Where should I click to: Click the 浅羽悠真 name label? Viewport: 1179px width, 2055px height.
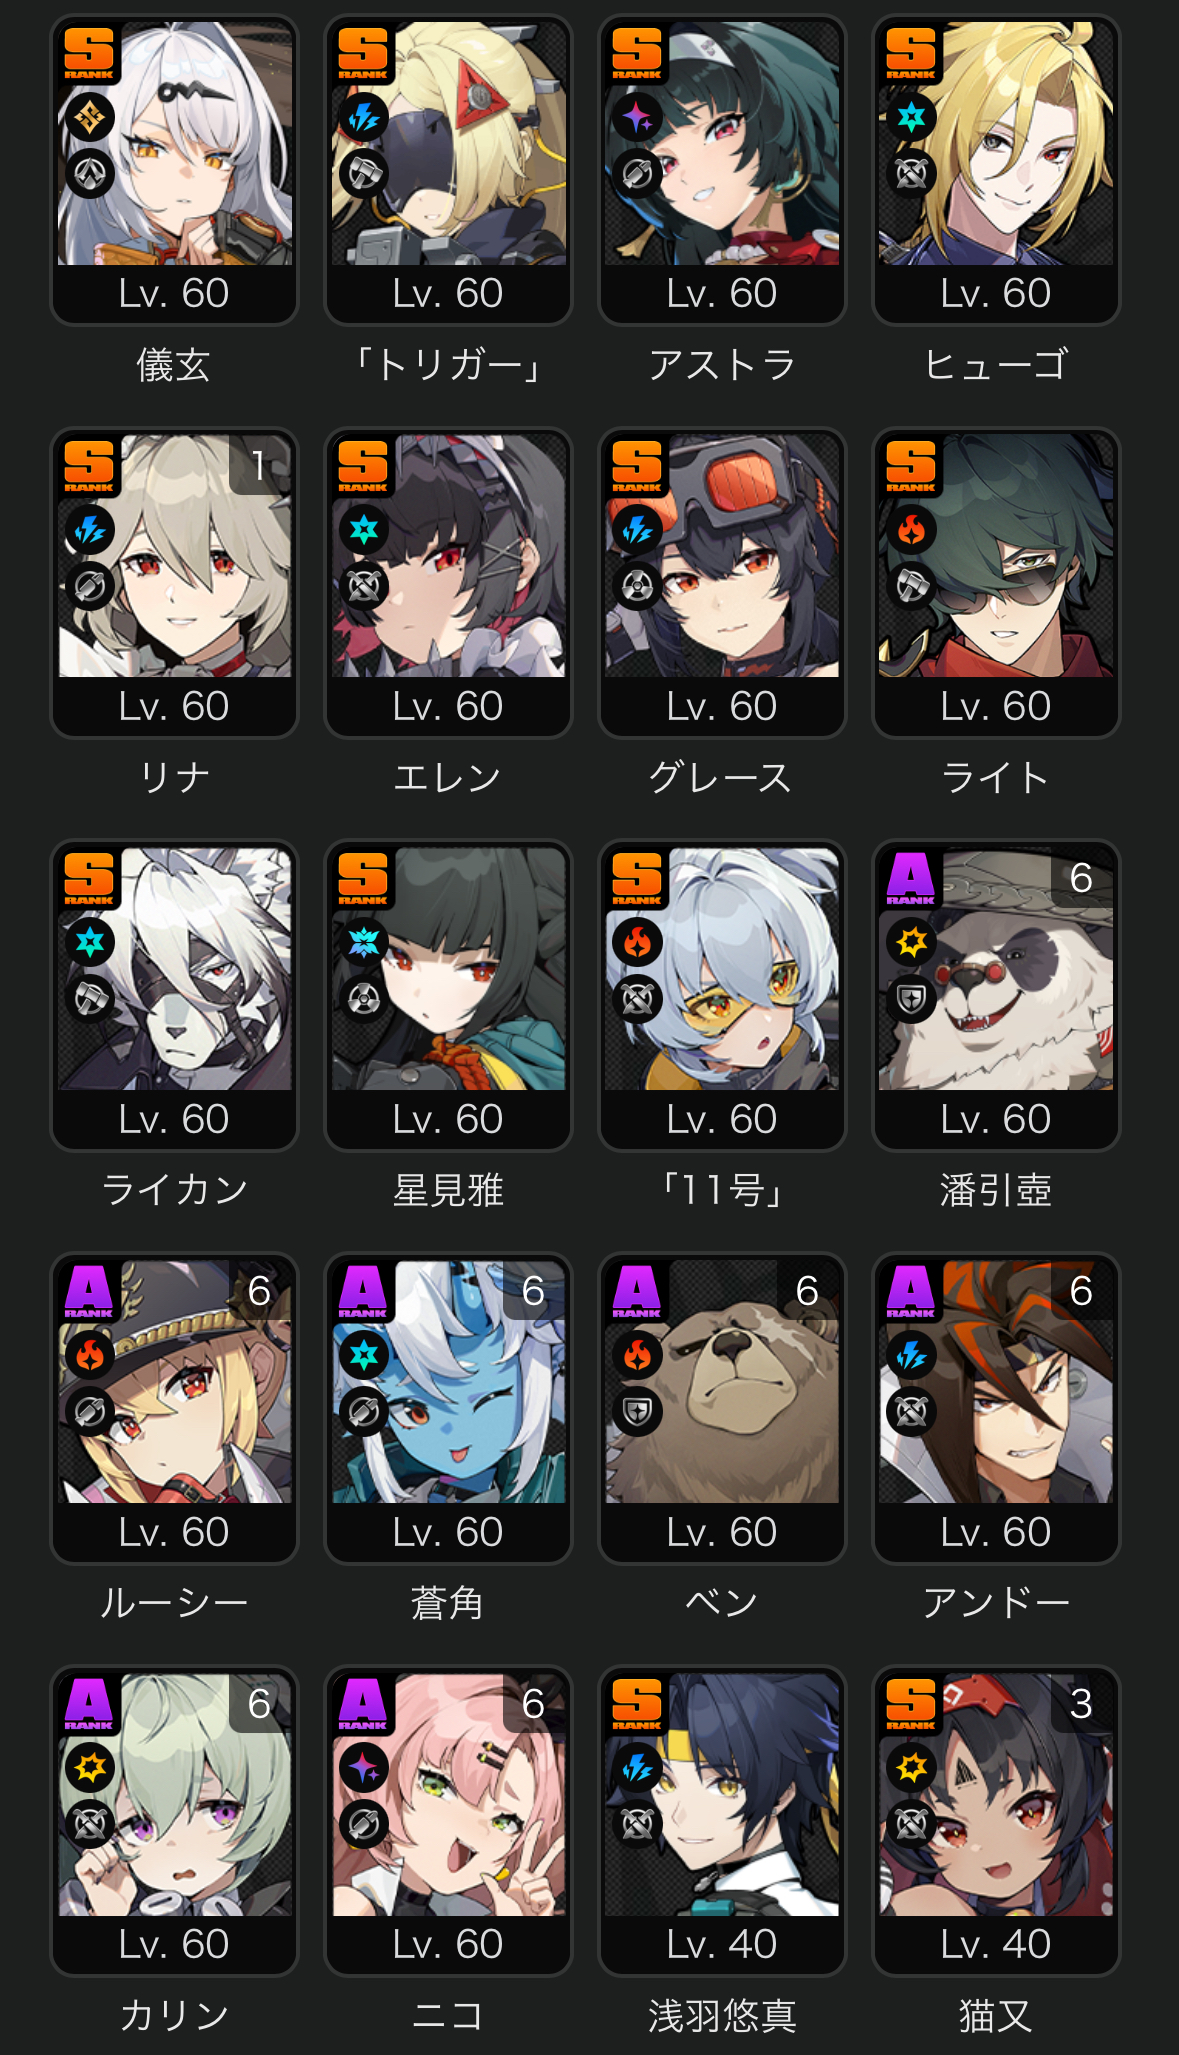click(x=722, y=2015)
